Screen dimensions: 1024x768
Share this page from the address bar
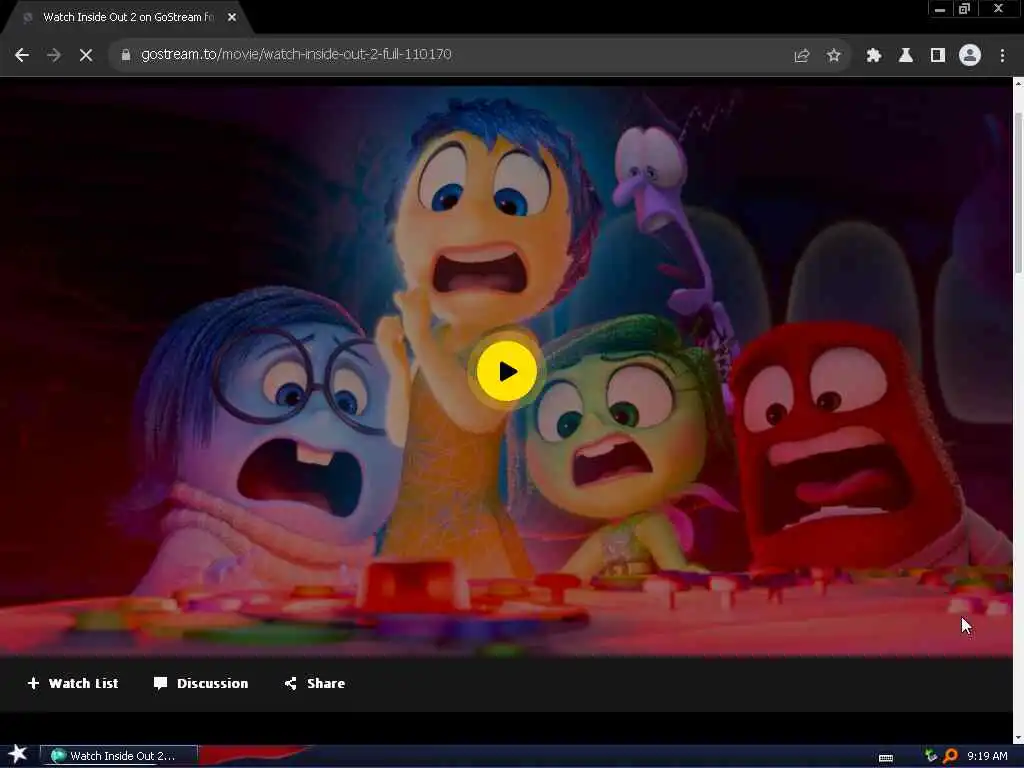pos(801,56)
